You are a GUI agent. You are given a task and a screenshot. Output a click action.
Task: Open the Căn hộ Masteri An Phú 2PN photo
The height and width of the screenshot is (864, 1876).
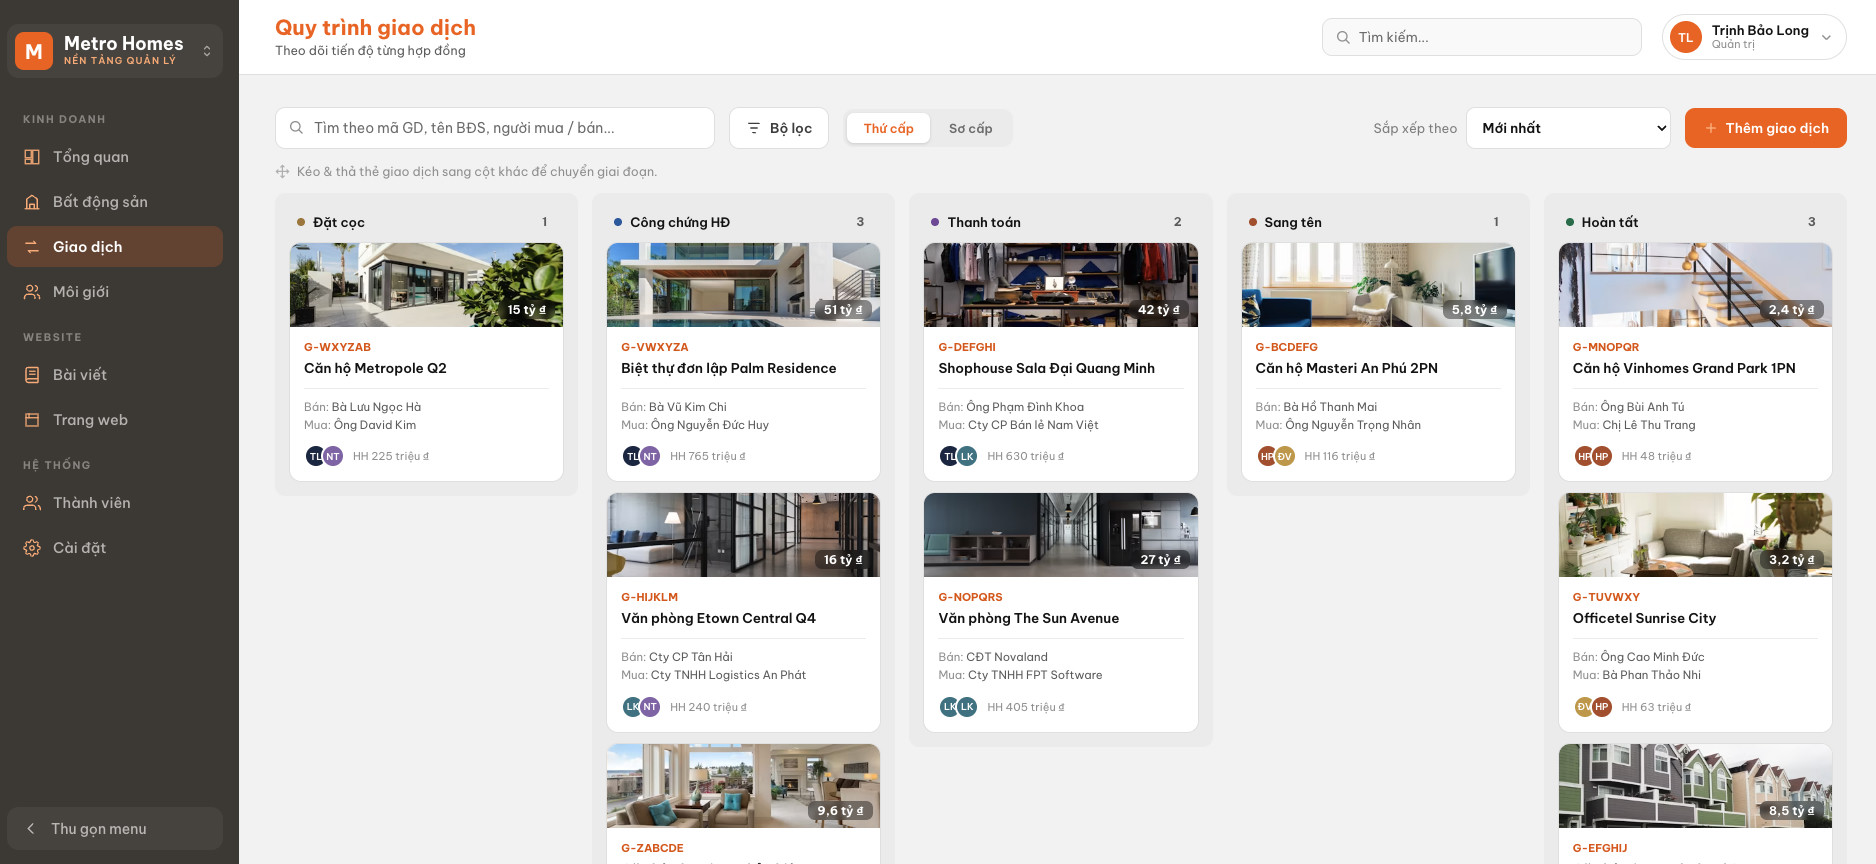pyautogui.click(x=1378, y=285)
